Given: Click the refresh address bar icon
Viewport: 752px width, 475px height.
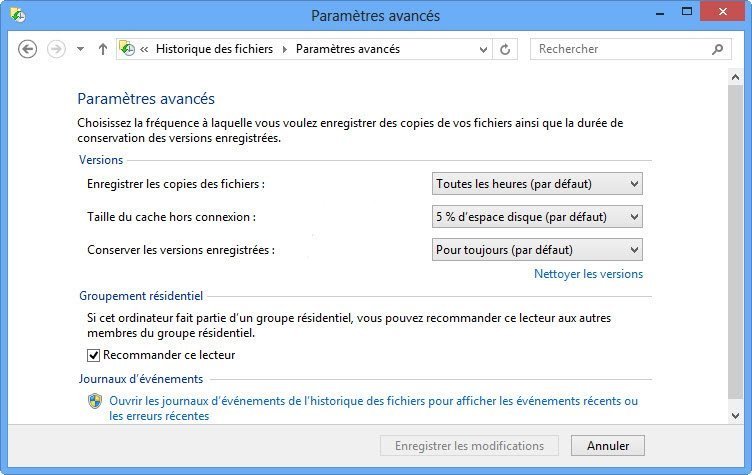Looking at the screenshot, I should (505, 49).
